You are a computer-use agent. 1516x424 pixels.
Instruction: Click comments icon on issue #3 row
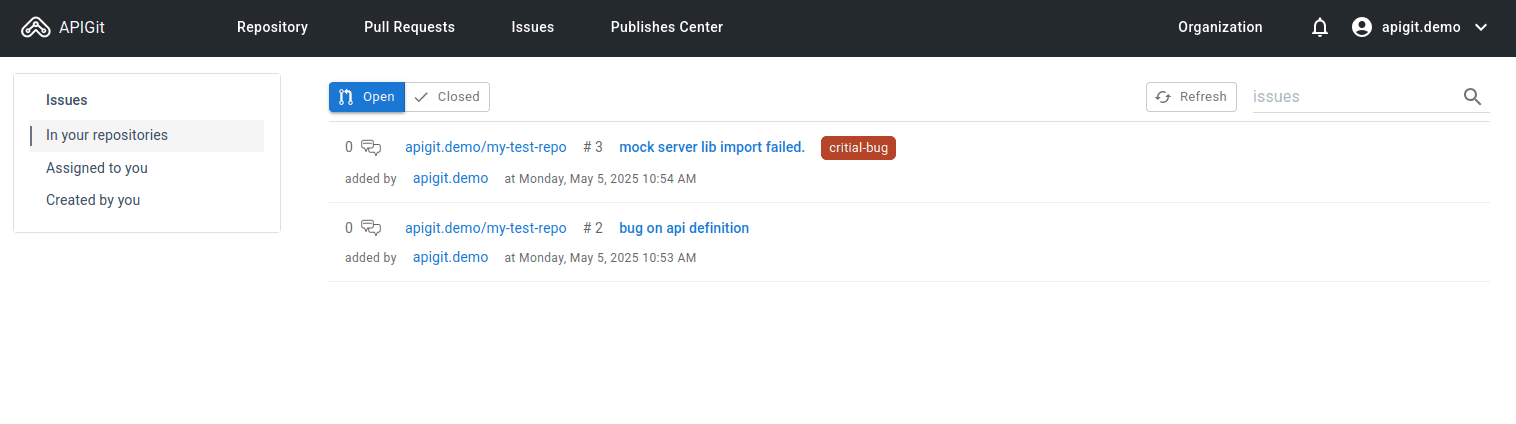click(x=371, y=147)
